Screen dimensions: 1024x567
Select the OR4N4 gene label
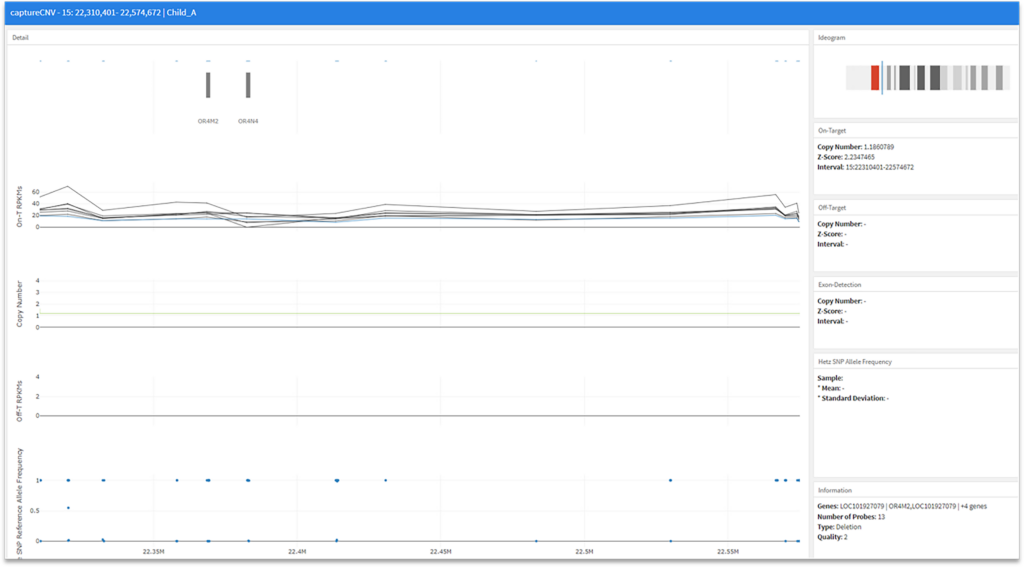248,121
